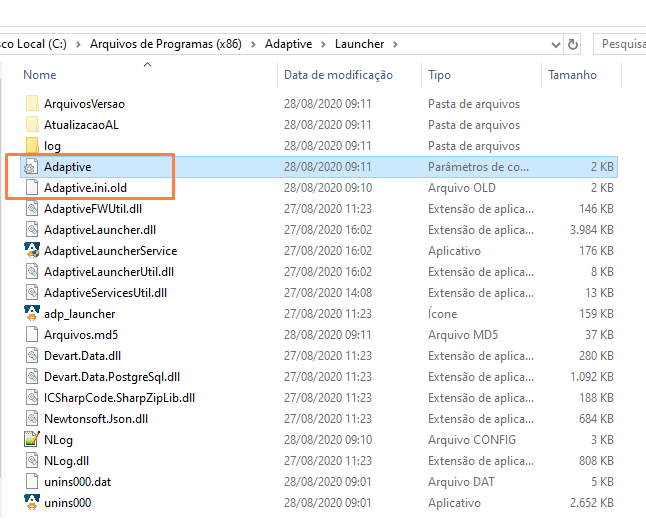Viewport: 646px width, 524px height.
Task: Select the AdaptiveLauncherService file name
Action: [110, 251]
